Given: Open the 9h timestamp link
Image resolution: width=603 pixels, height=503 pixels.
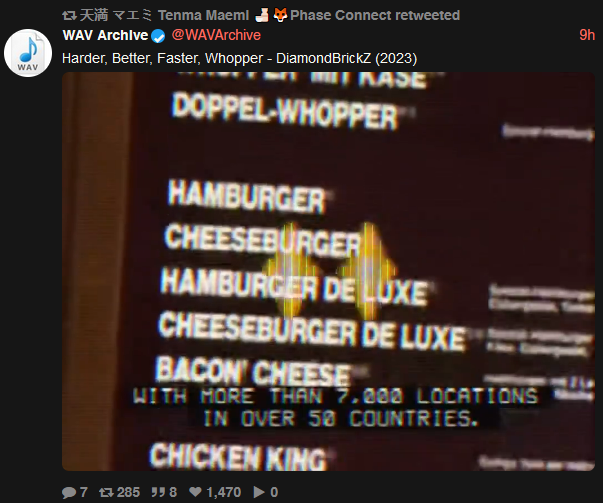Looking at the screenshot, I should [x=587, y=35].
